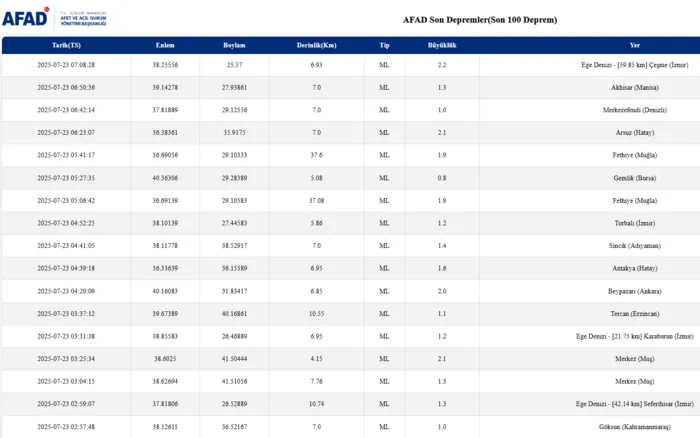Select date cell 2025-07-23 03:25:34
This screenshot has width=700, height=438.
(x=66, y=359)
